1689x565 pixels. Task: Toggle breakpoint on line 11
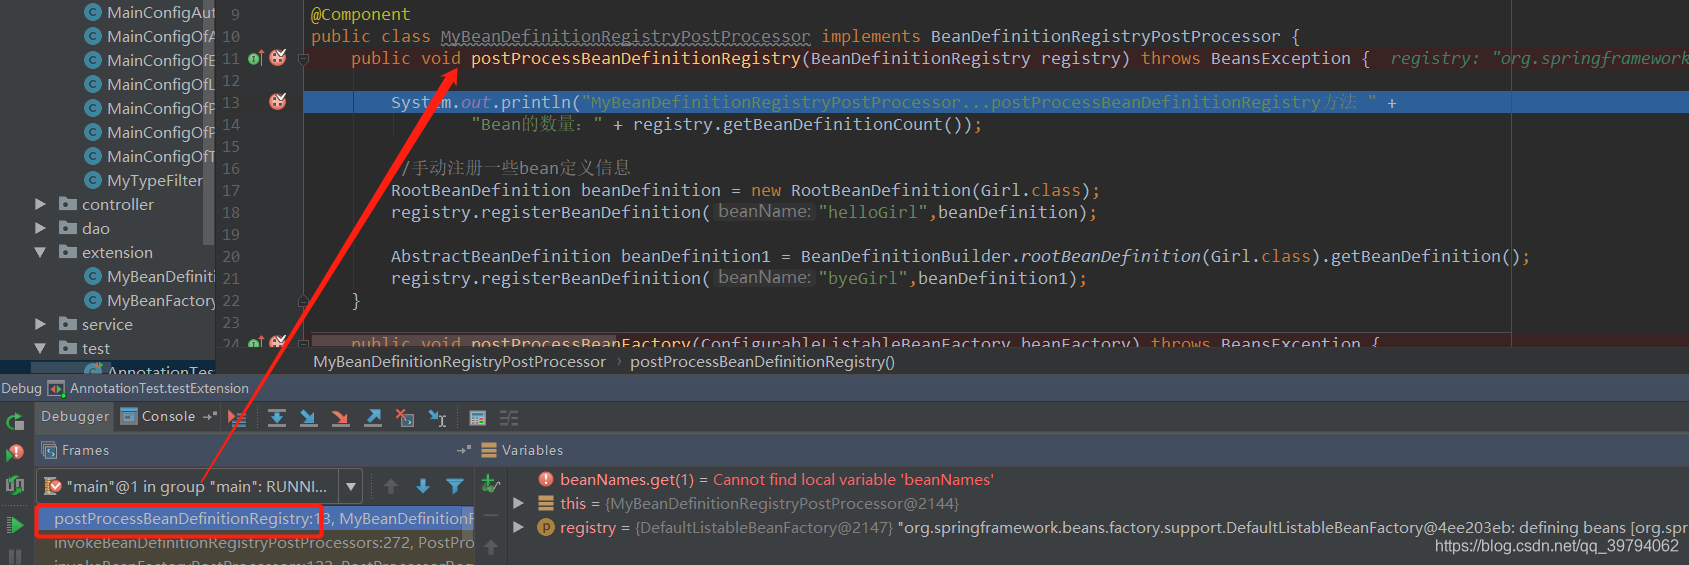pos(278,58)
